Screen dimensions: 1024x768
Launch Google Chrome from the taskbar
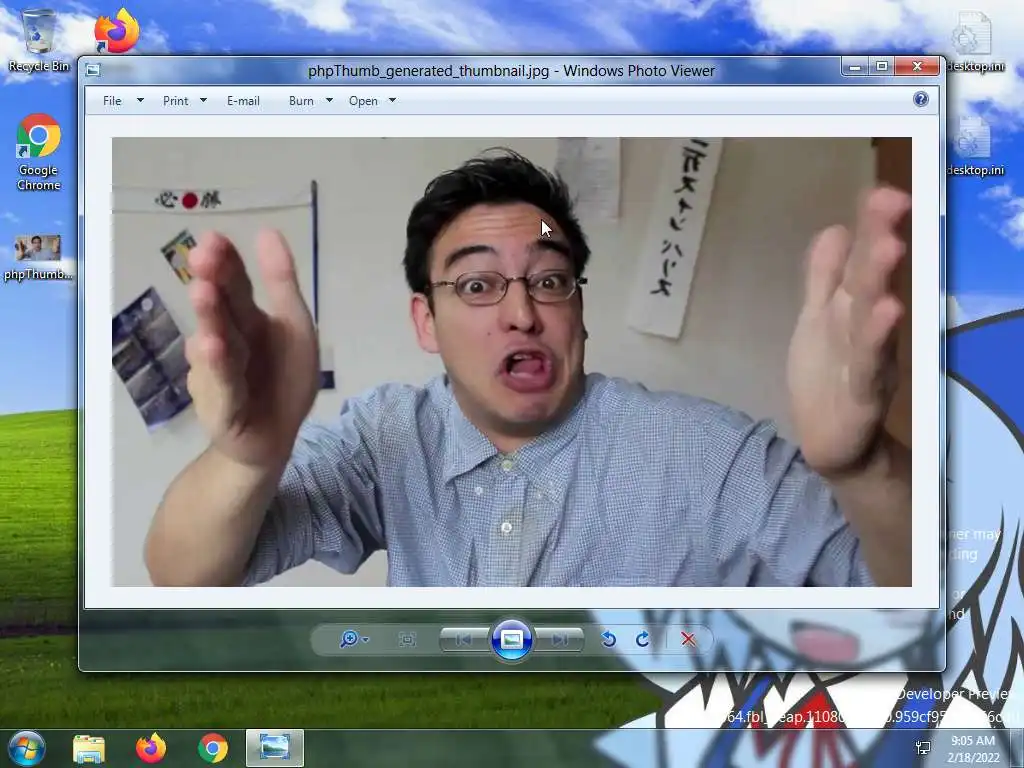point(213,748)
